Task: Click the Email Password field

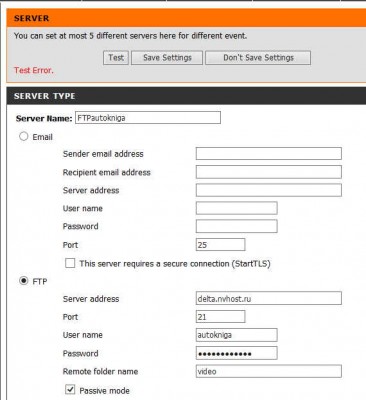Action: pyautogui.click(x=237, y=226)
